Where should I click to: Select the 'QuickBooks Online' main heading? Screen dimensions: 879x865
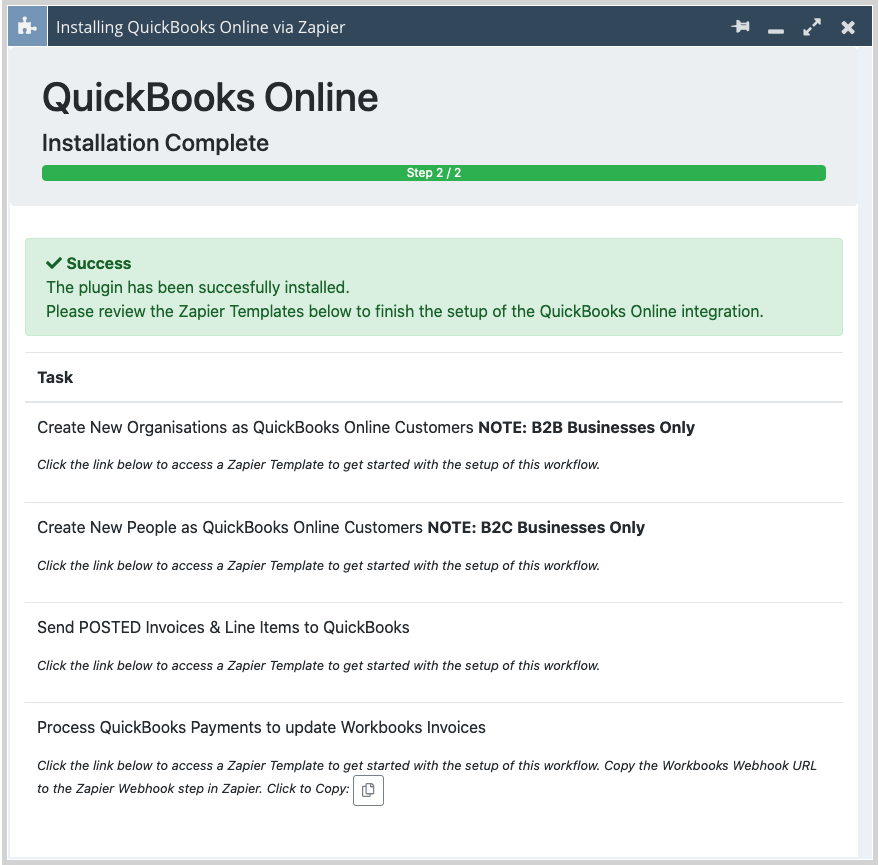pyautogui.click(x=210, y=98)
